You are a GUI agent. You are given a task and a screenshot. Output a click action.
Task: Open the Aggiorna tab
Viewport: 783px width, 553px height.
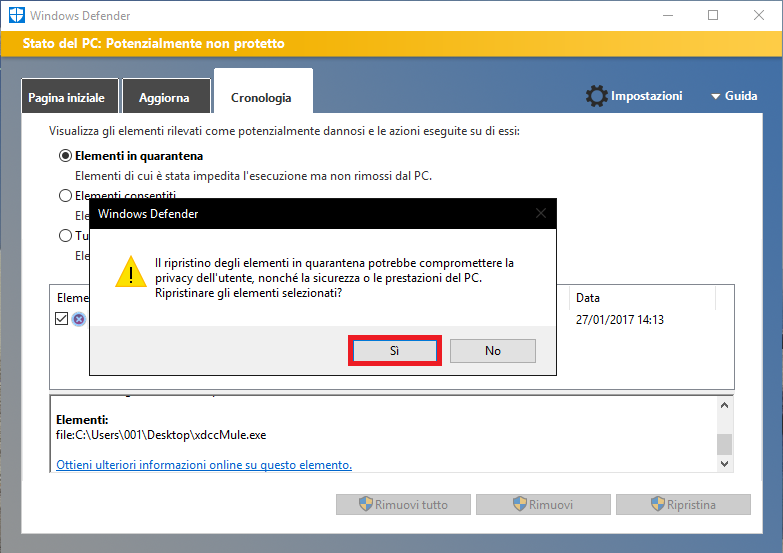(x=166, y=98)
